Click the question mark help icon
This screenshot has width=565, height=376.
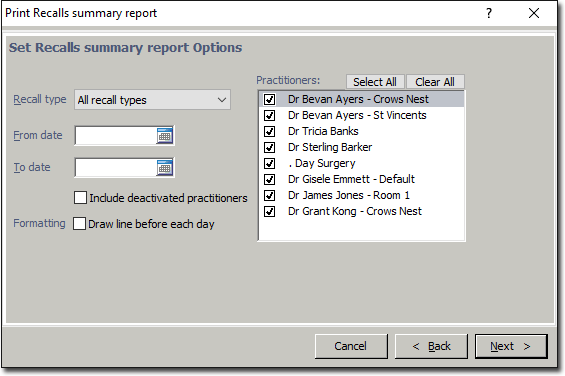[x=489, y=13]
